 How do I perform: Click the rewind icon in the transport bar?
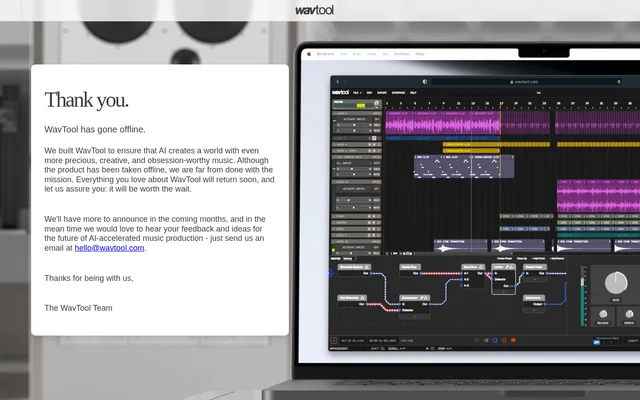point(486,340)
